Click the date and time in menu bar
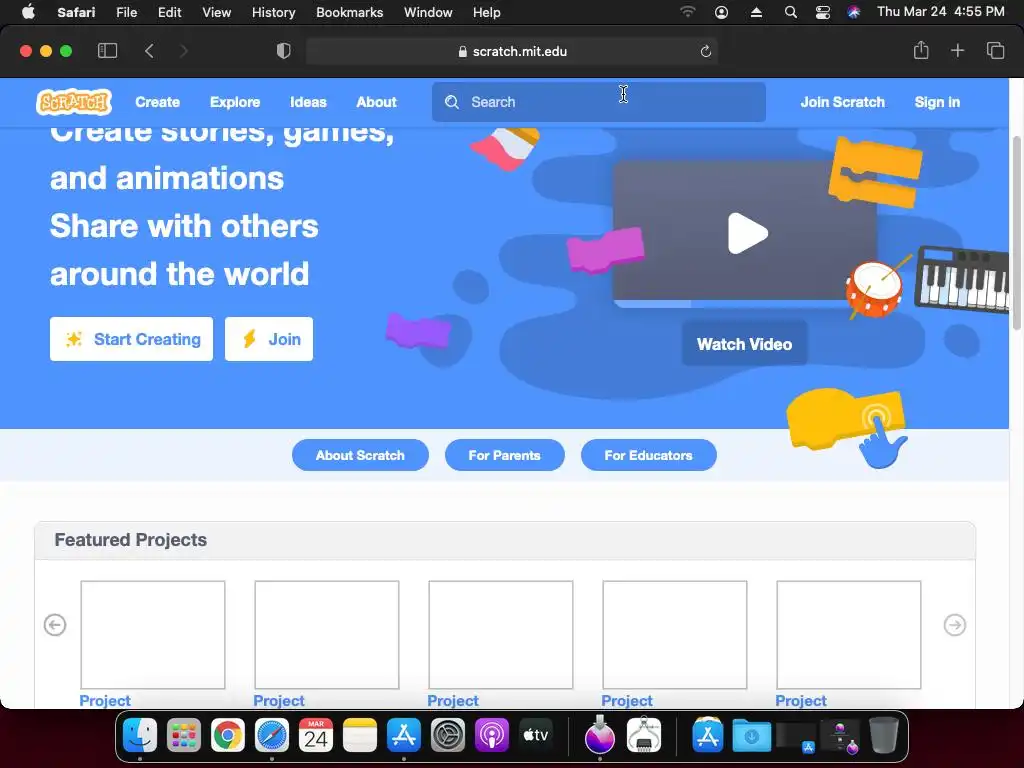This screenshot has height=768, width=1024. [940, 12]
